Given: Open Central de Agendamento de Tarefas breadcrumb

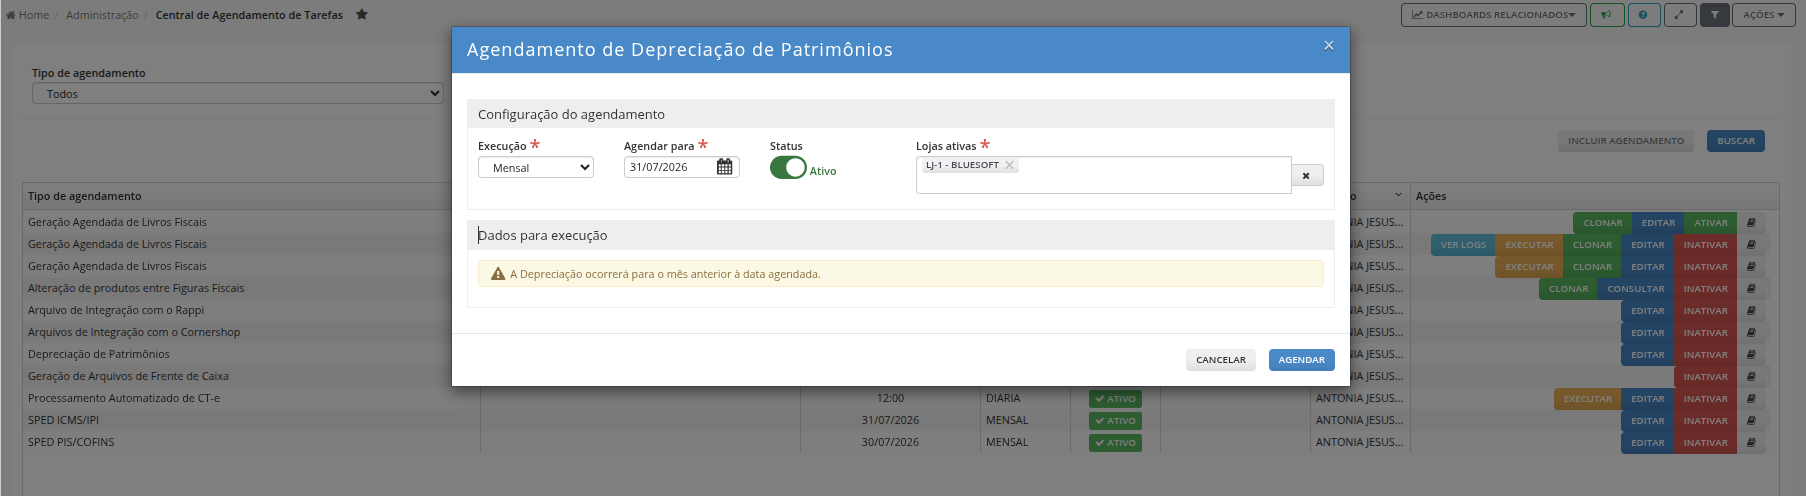Looking at the screenshot, I should pyautogui.click(x=249, y=15).
